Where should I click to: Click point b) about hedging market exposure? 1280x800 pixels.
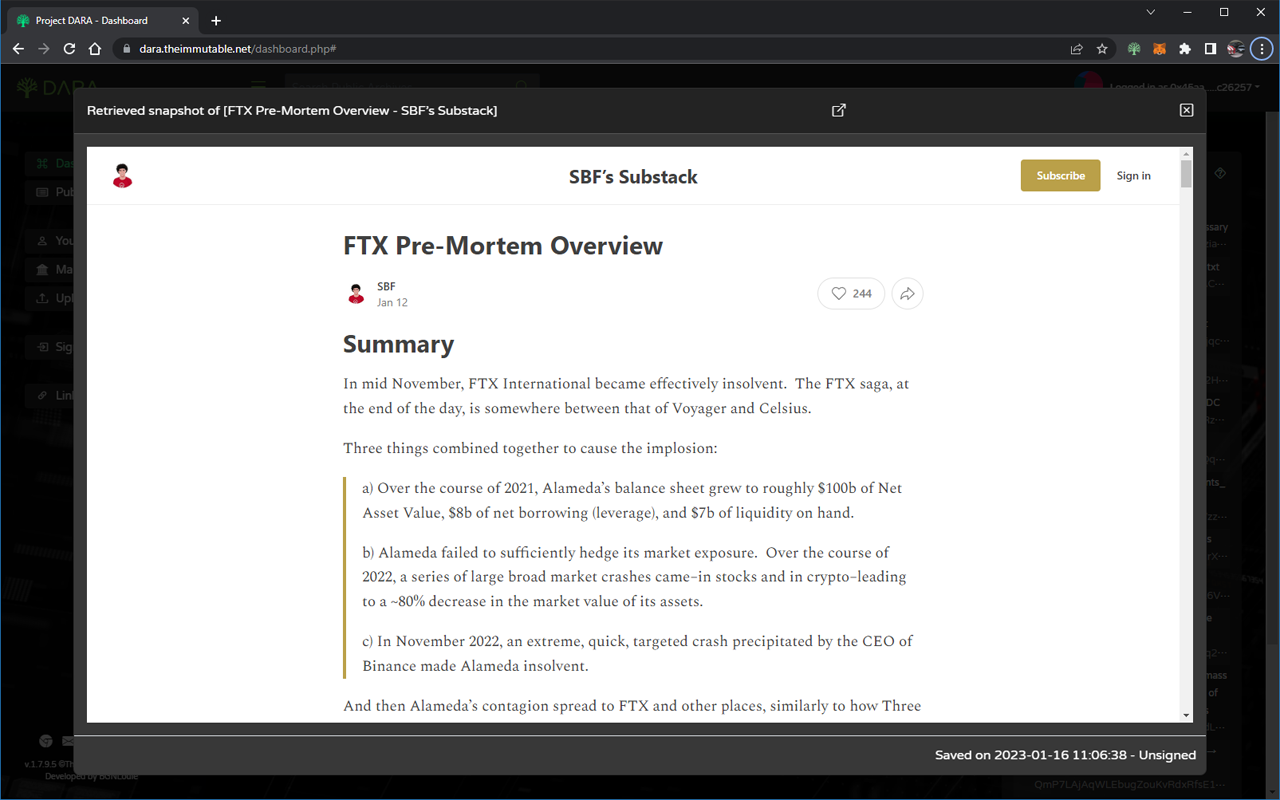[x=634, y=577]
